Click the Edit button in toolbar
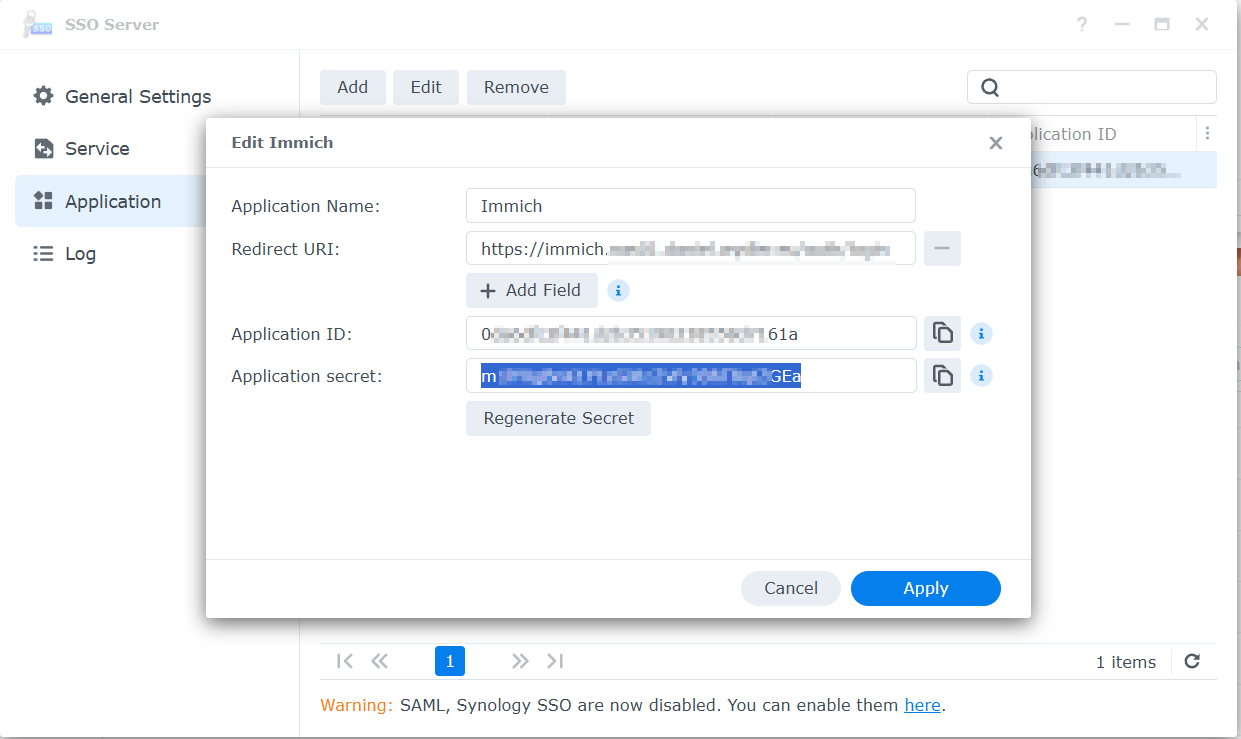Viewport: 1241px width, 739px height. pos(426,87)
